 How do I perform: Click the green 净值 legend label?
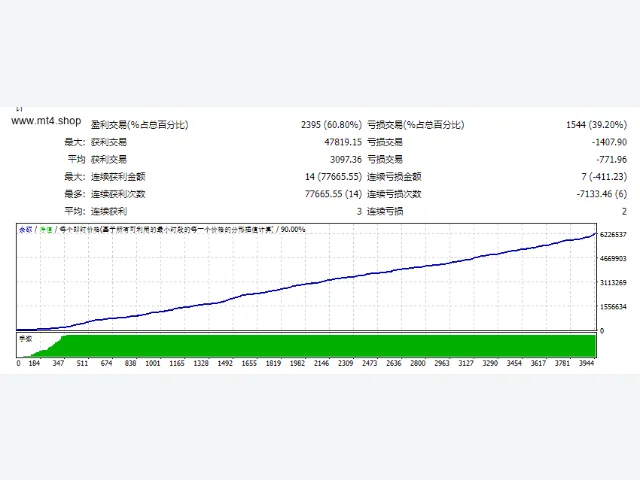(x=46, y=230)
